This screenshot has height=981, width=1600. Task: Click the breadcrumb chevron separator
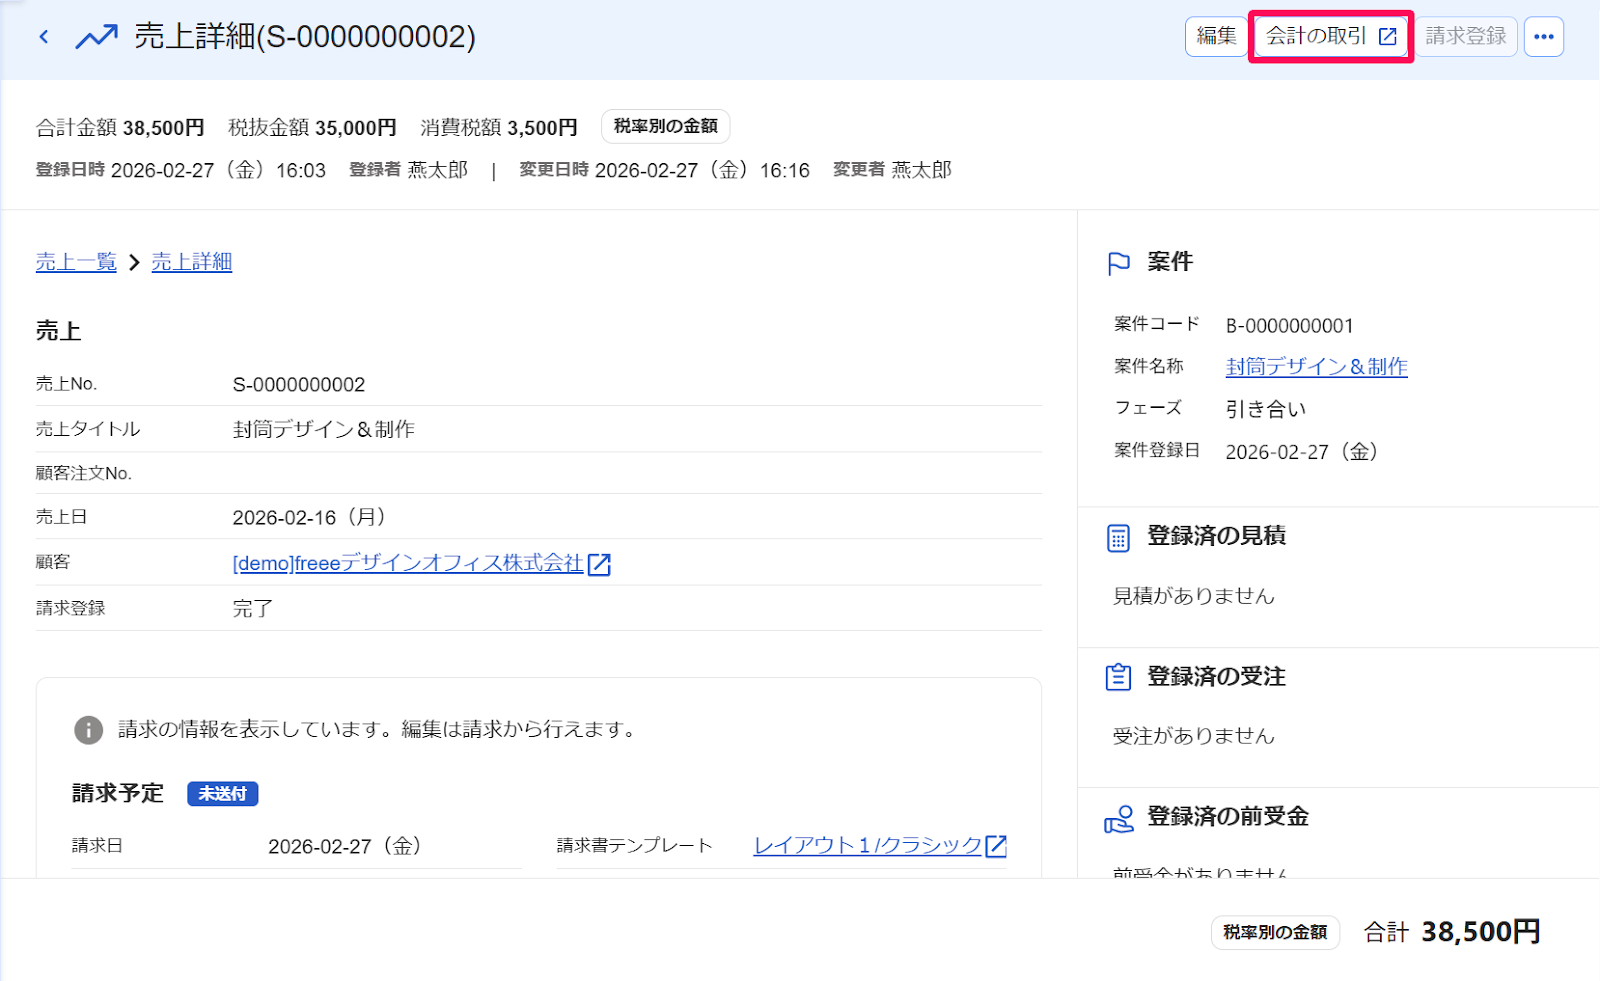click(x=134, y=262)
